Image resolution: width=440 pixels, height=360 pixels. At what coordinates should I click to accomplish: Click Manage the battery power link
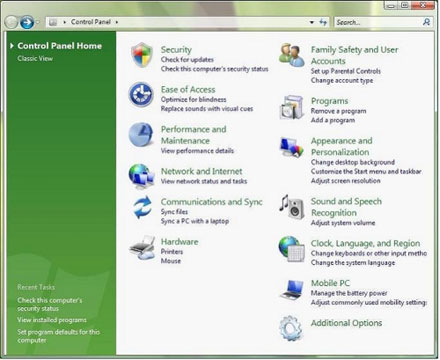349,293
